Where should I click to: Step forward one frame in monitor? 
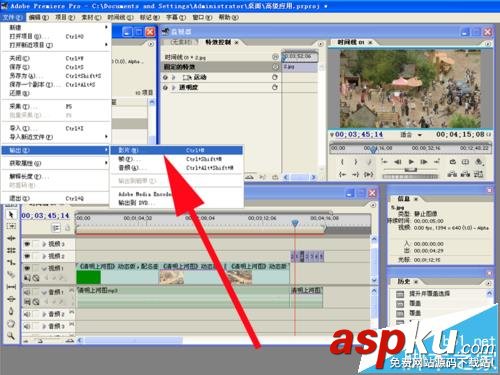pos(424,162)
